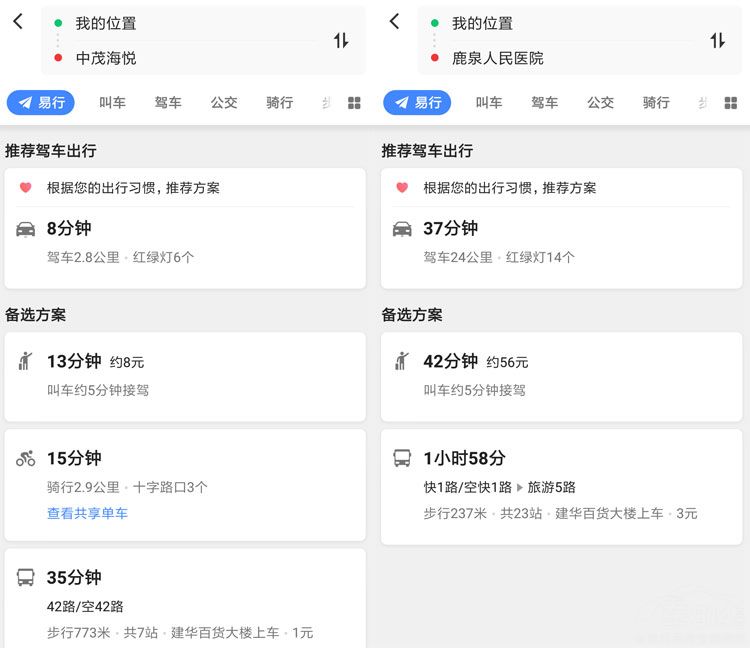Image resolution: width=750 pixels, height=650 pixels.
Task: Open grid menu beside 中茂海悦 travel tabs
Action: pos(354,103)
